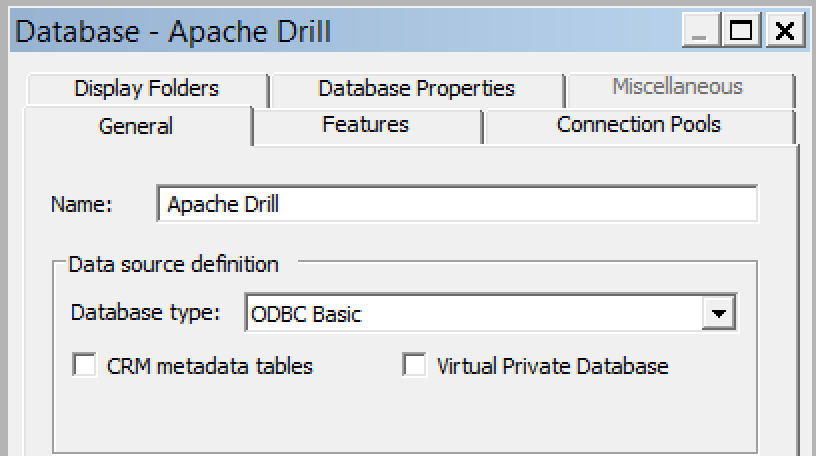816x456 pixels.
Task: Enable the CRM metadata tables checkbox
Action: pyautogui.click(x=84, y=365)
